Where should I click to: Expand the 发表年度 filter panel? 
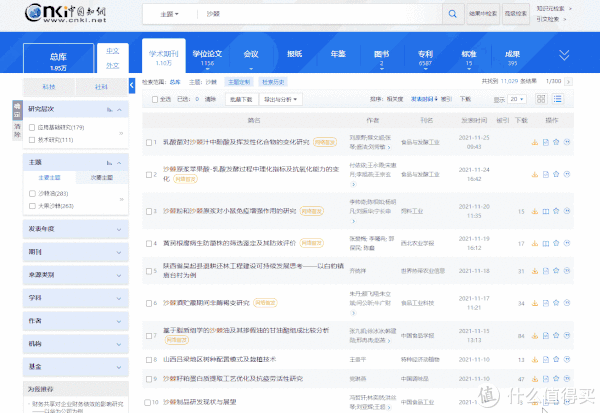pyautogui.click(x=76, y=229)
